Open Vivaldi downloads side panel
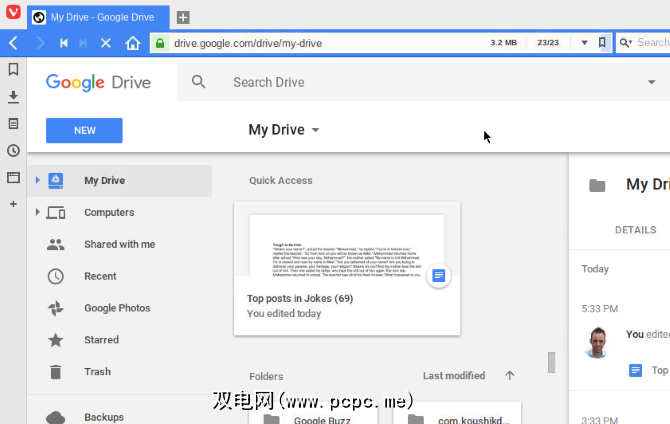The image size is (670, 424). tap(13, 97)
